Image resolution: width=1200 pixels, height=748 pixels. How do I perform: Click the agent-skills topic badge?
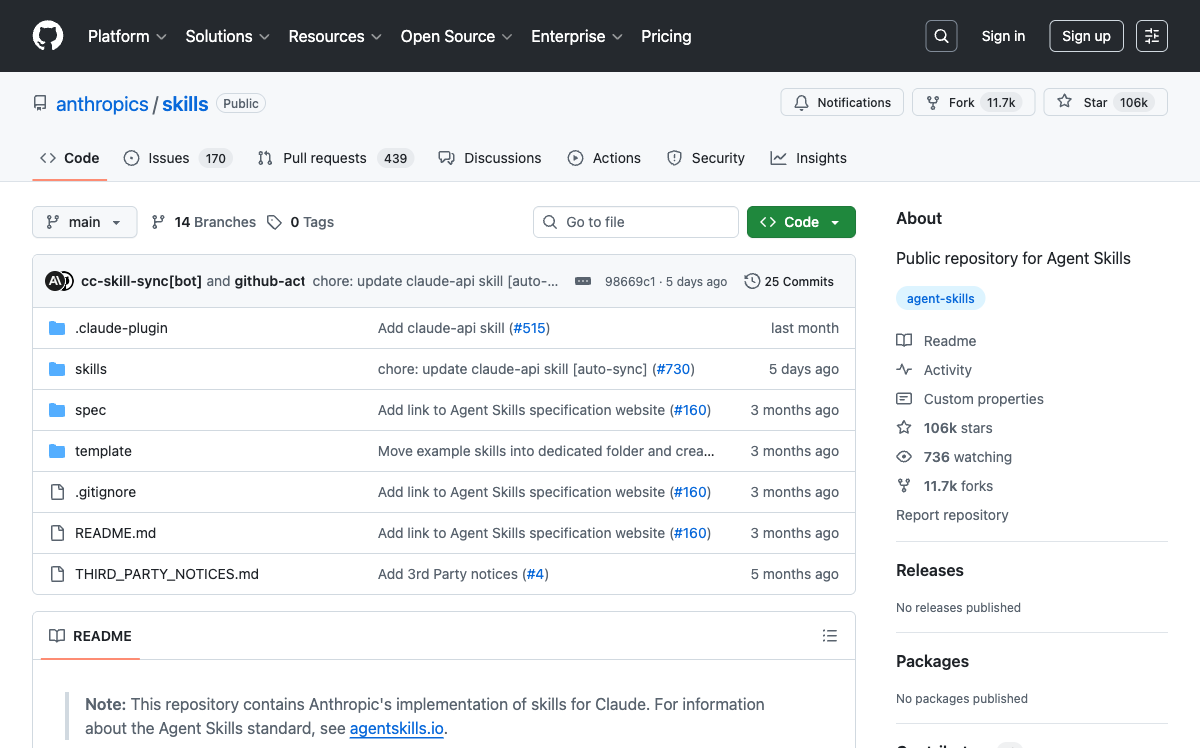point(940,298)
